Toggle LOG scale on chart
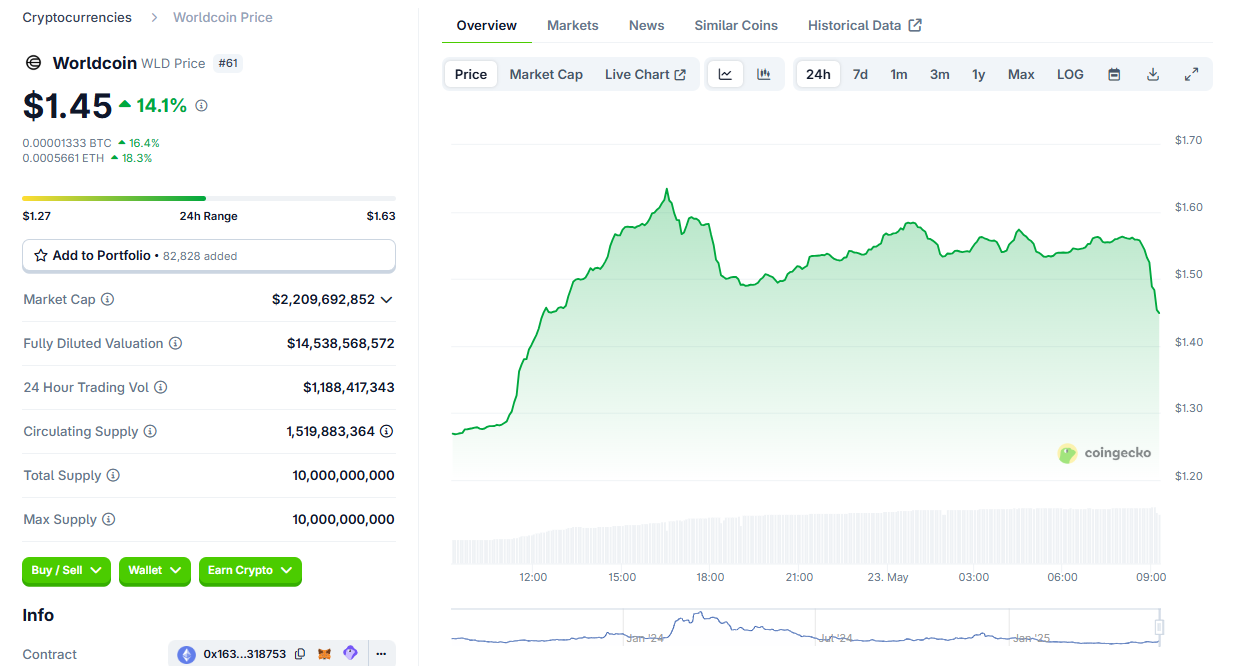The image size is (1251, 666). (1070, 74)
